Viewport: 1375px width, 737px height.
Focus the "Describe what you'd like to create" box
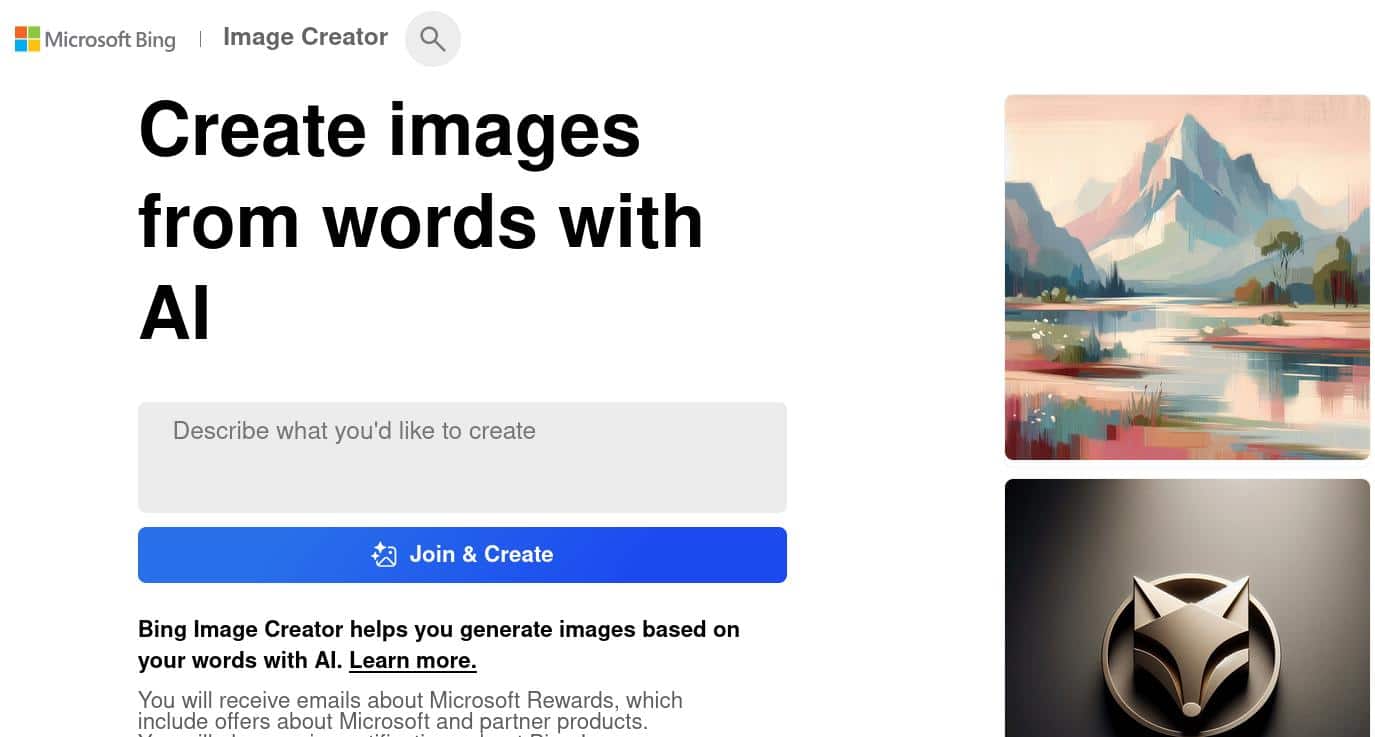coord(462,457)
